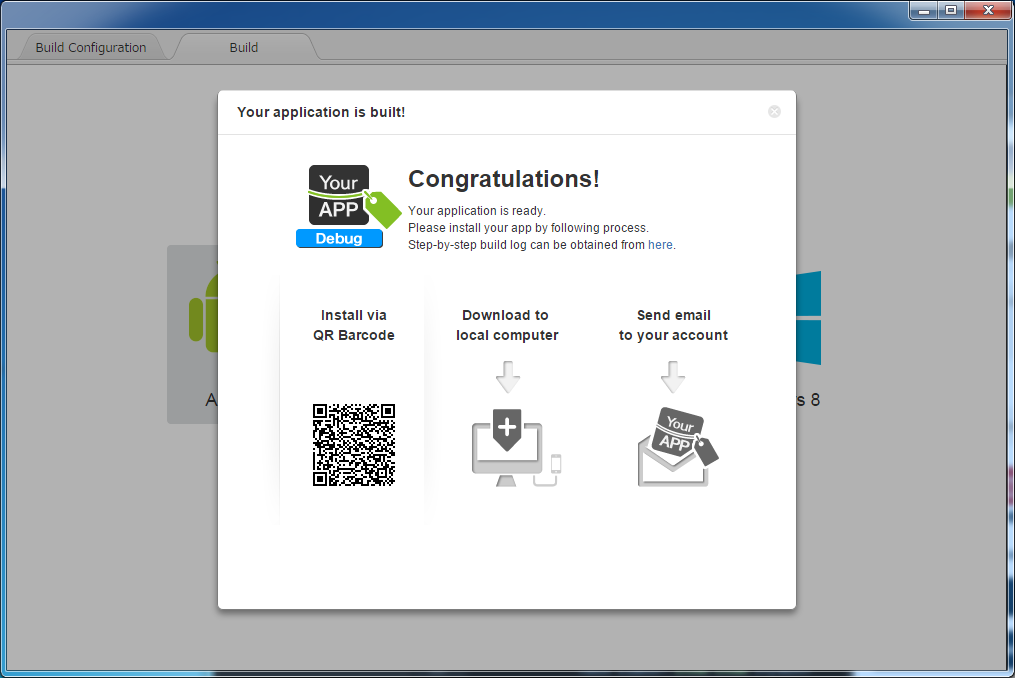Viewport: 1015px width, 678px height.
Task: Click 'Download to local computer' text
Action: coord(507,325)
